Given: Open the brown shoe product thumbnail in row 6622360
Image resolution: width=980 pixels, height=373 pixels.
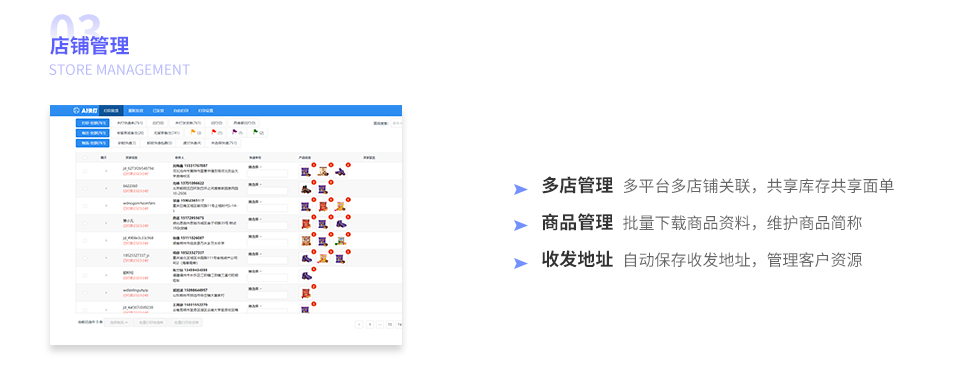Looking at the screenshot, I should coord(306,189).
